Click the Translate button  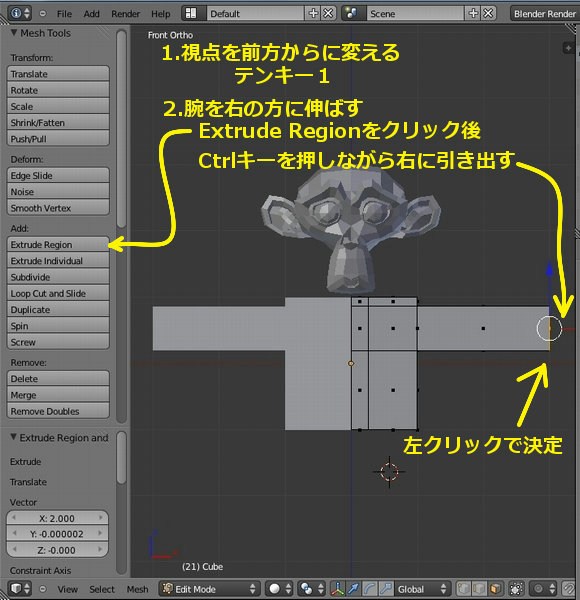point(58,73)
